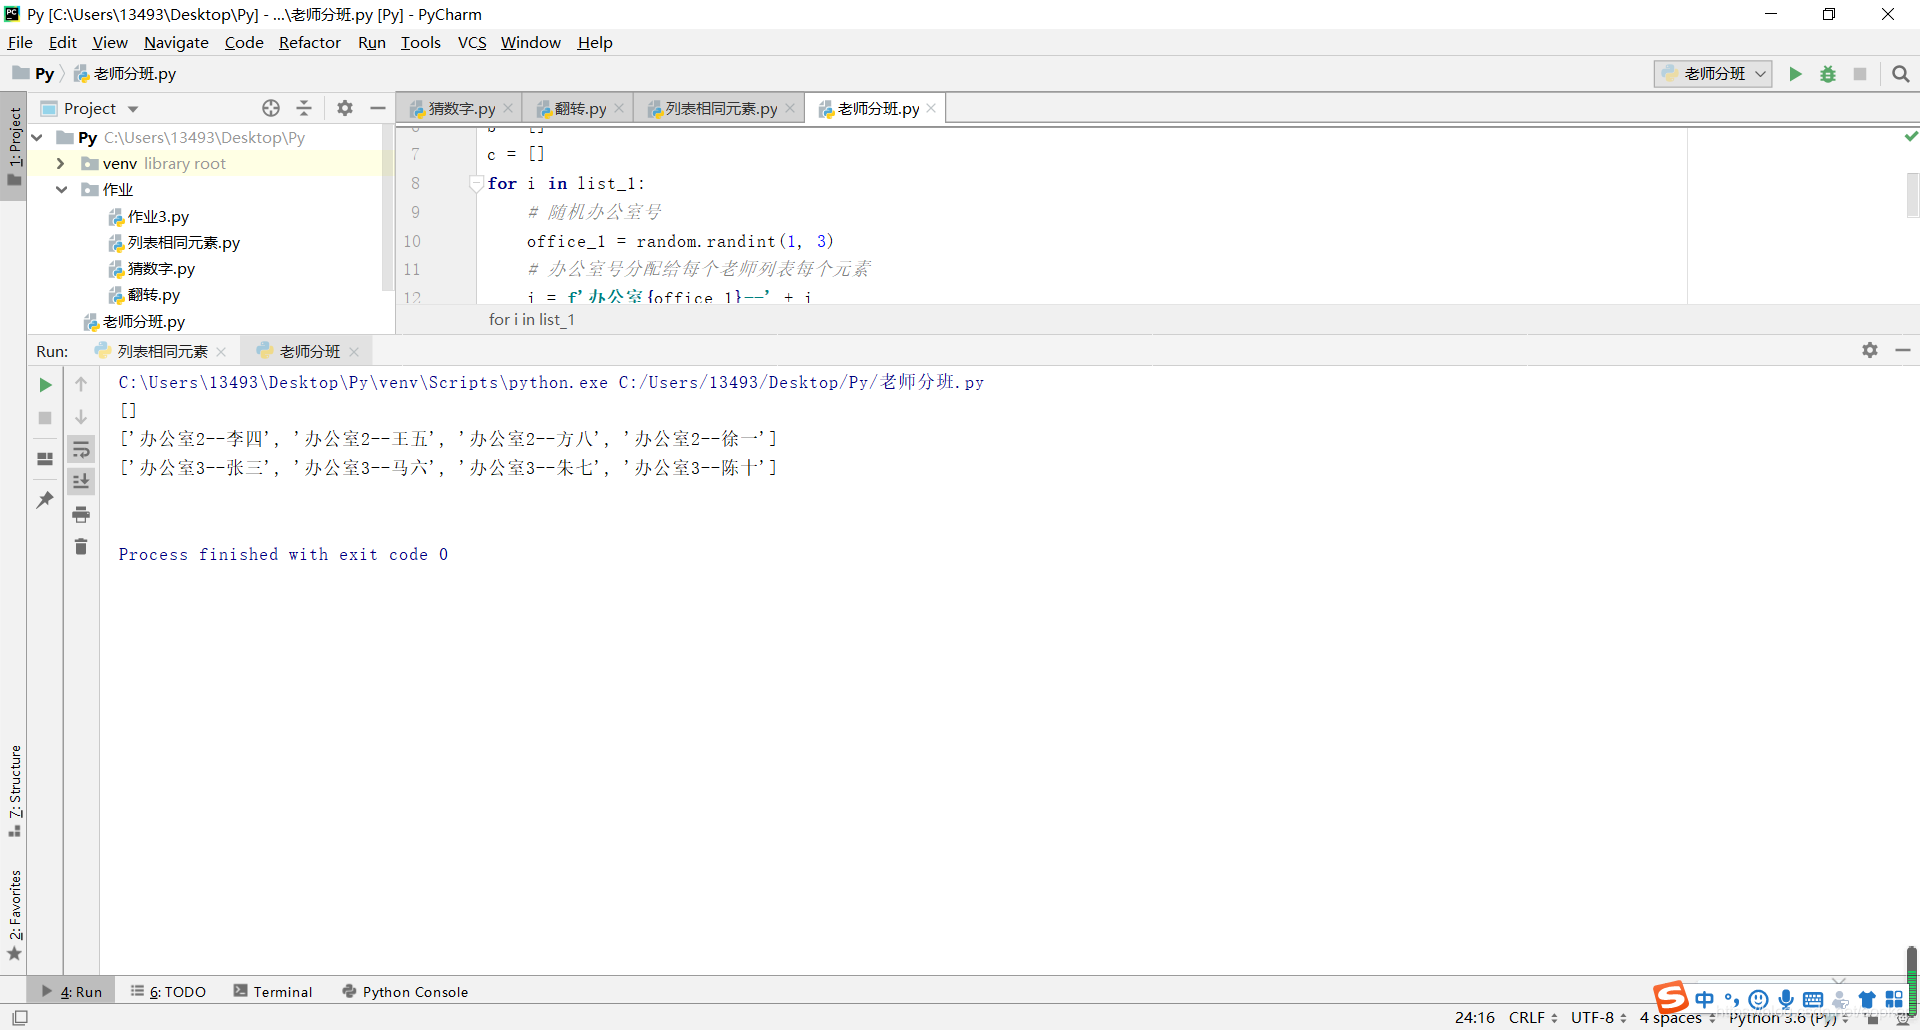This screenshot has height=1030, width=1920.
Task: Open the 老师分班 run configuration dropdown
Action: pos(1713,74)
